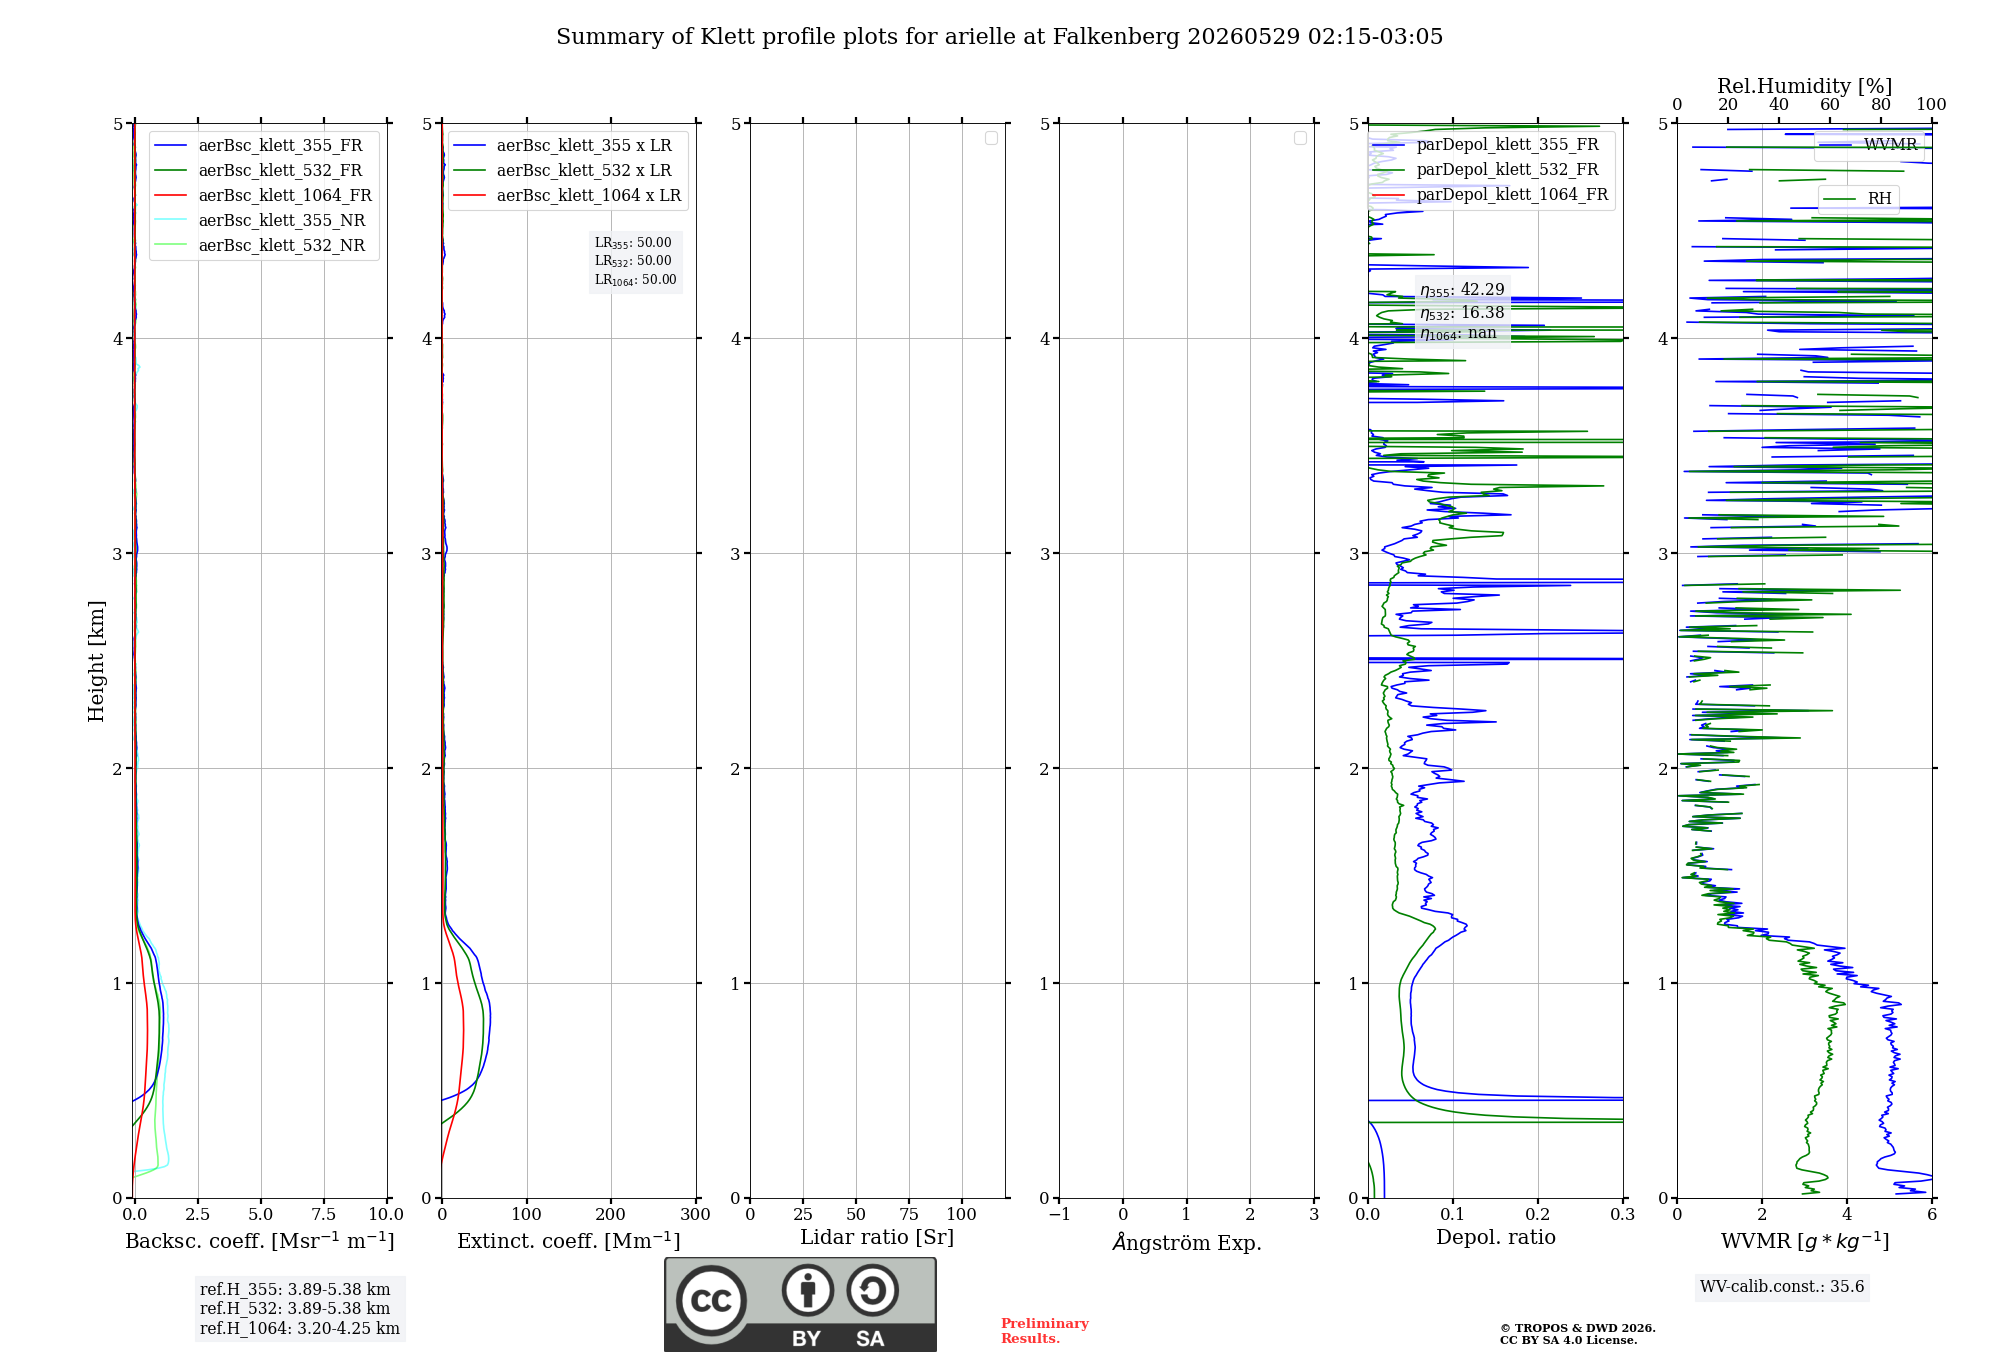
Task: Click the Backsc. coeff. x-axis label
Action: pos(260,1241)
